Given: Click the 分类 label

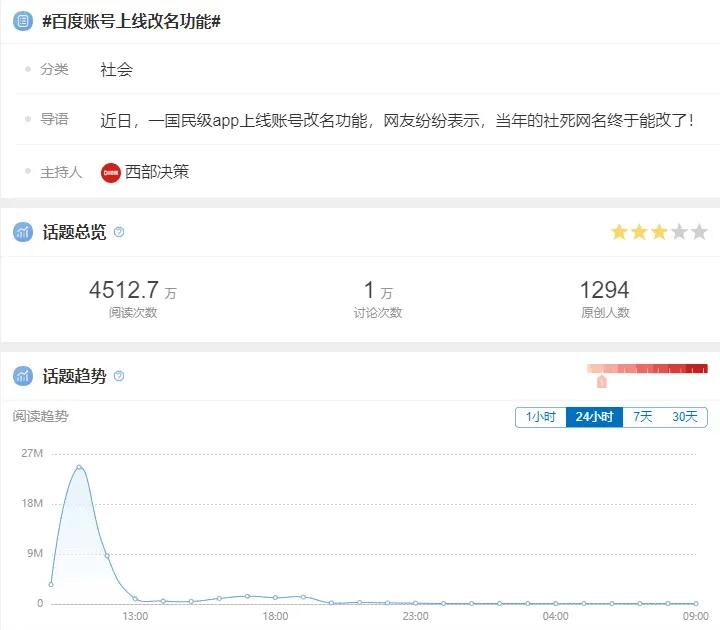Looking at the screenshot, I should (54, 69).
